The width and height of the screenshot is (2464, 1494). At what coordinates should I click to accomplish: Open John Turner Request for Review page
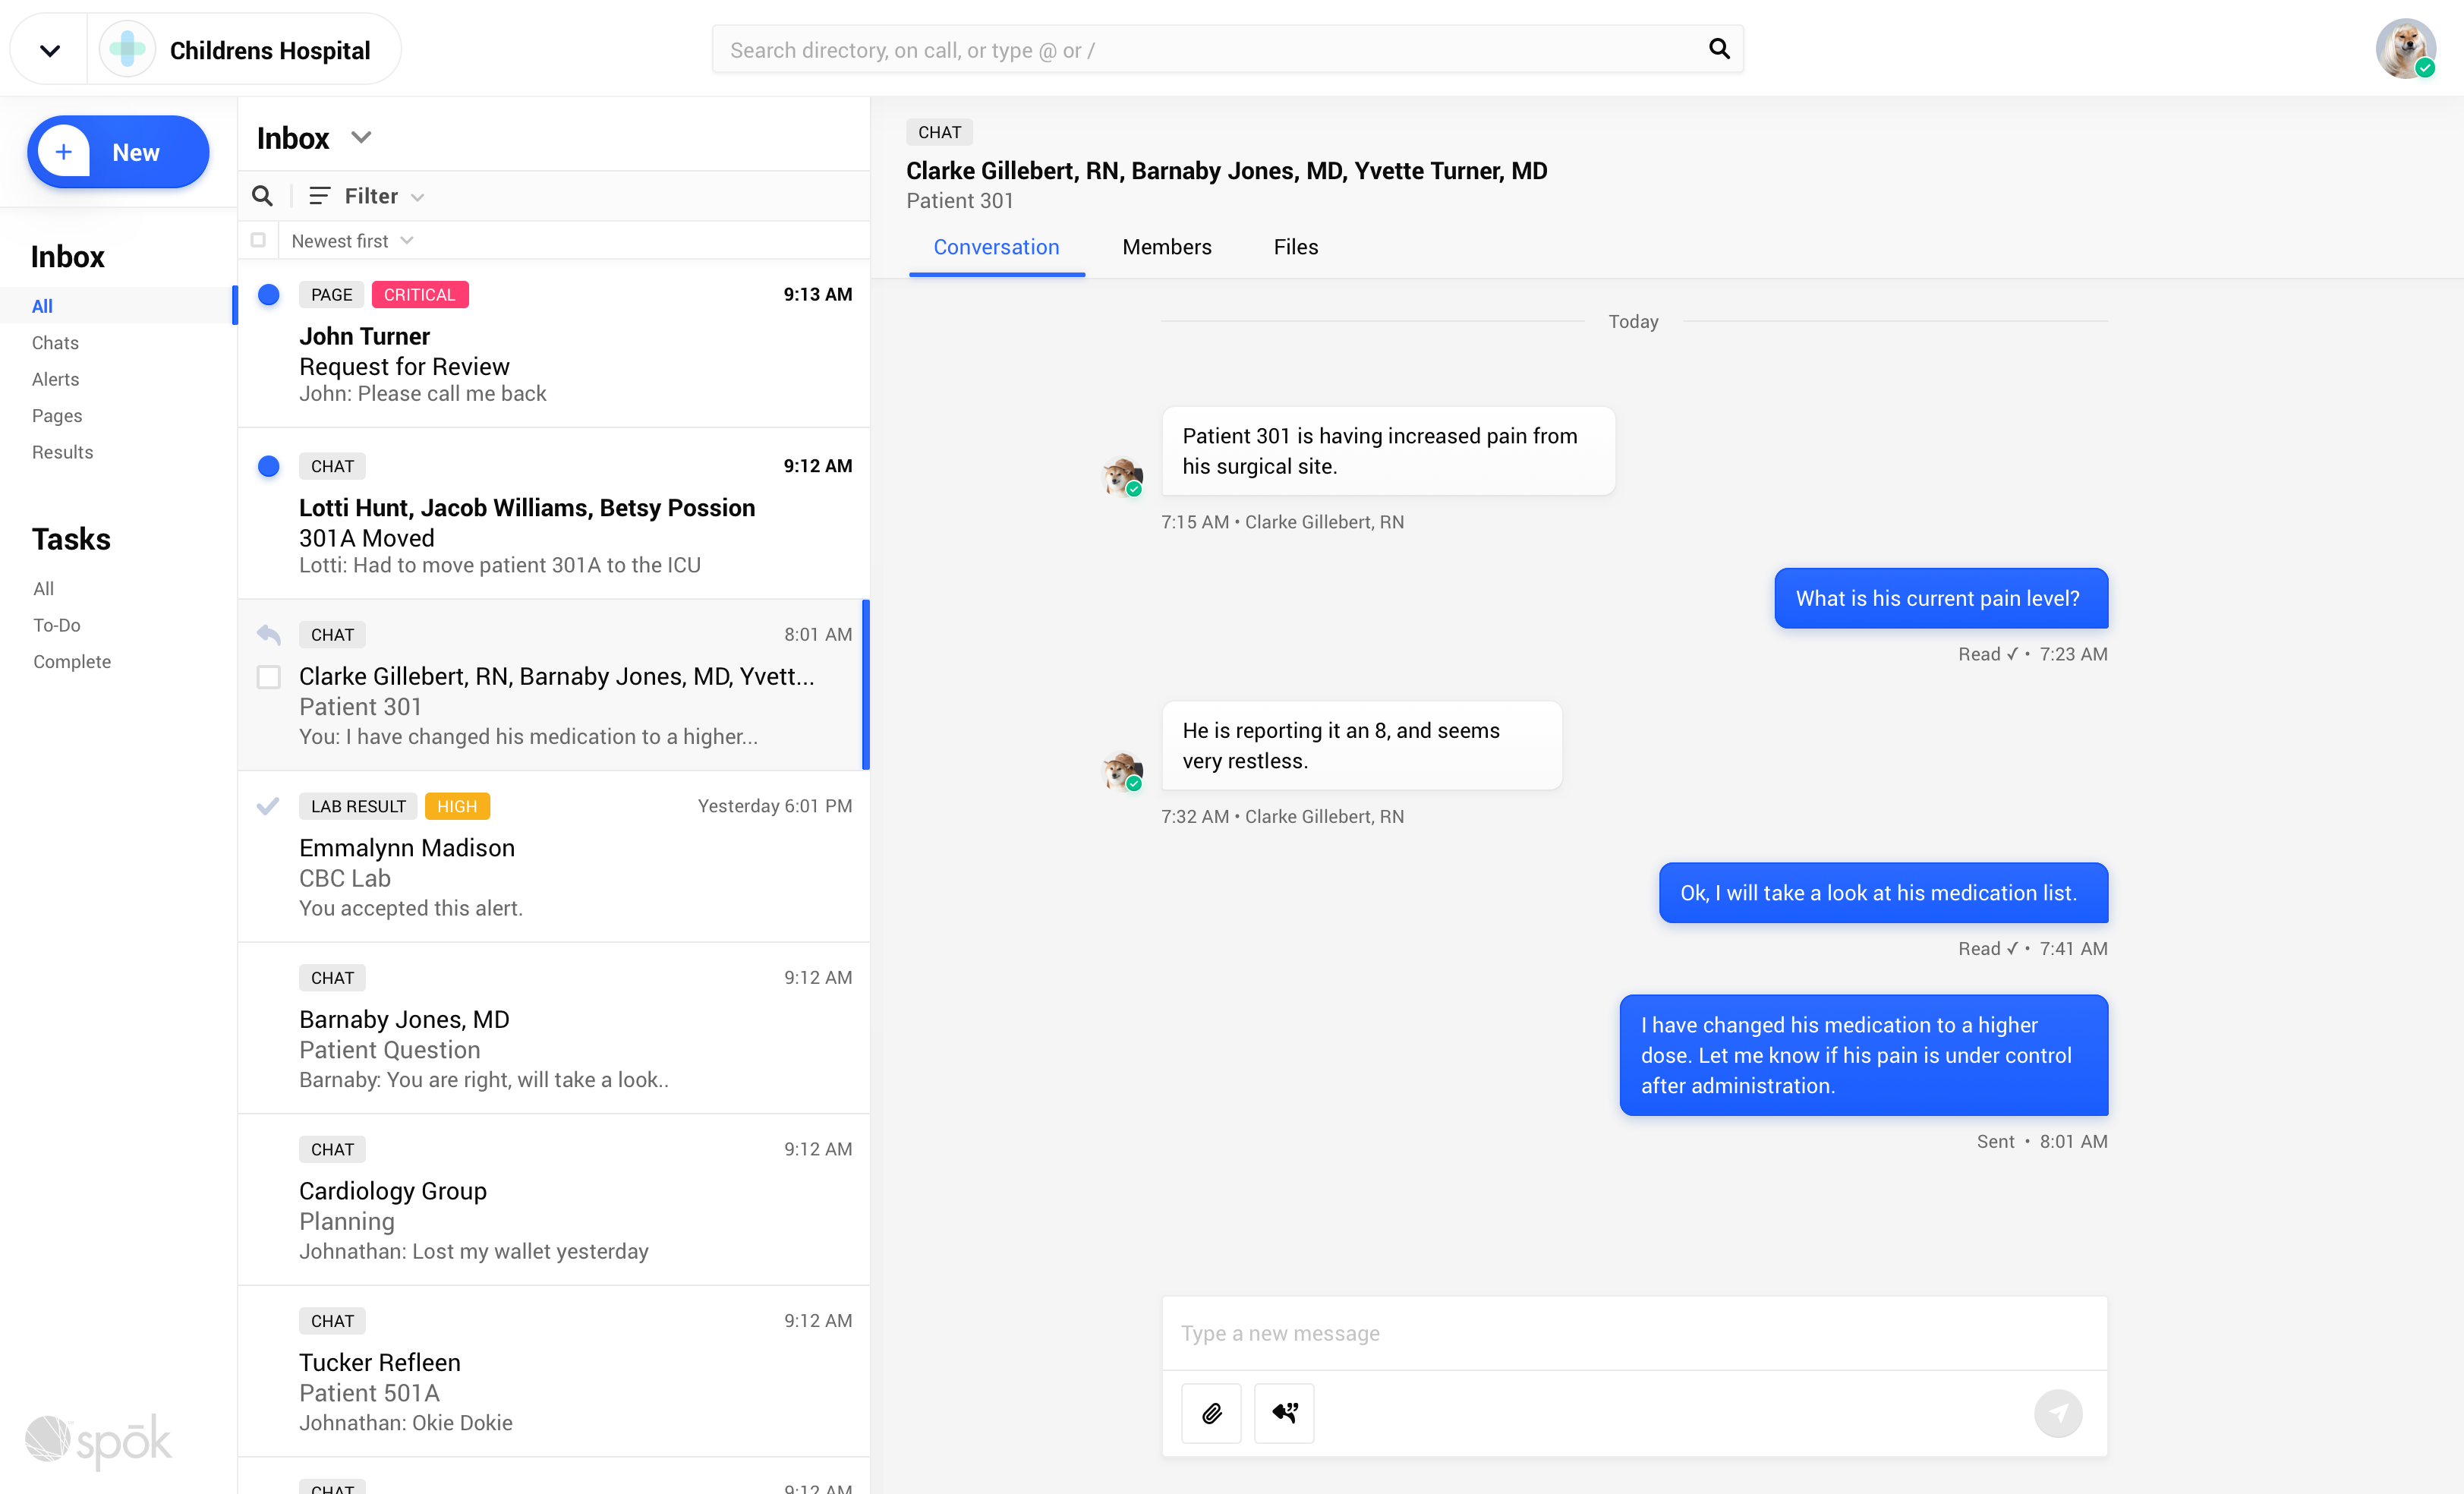pos(554,344)
